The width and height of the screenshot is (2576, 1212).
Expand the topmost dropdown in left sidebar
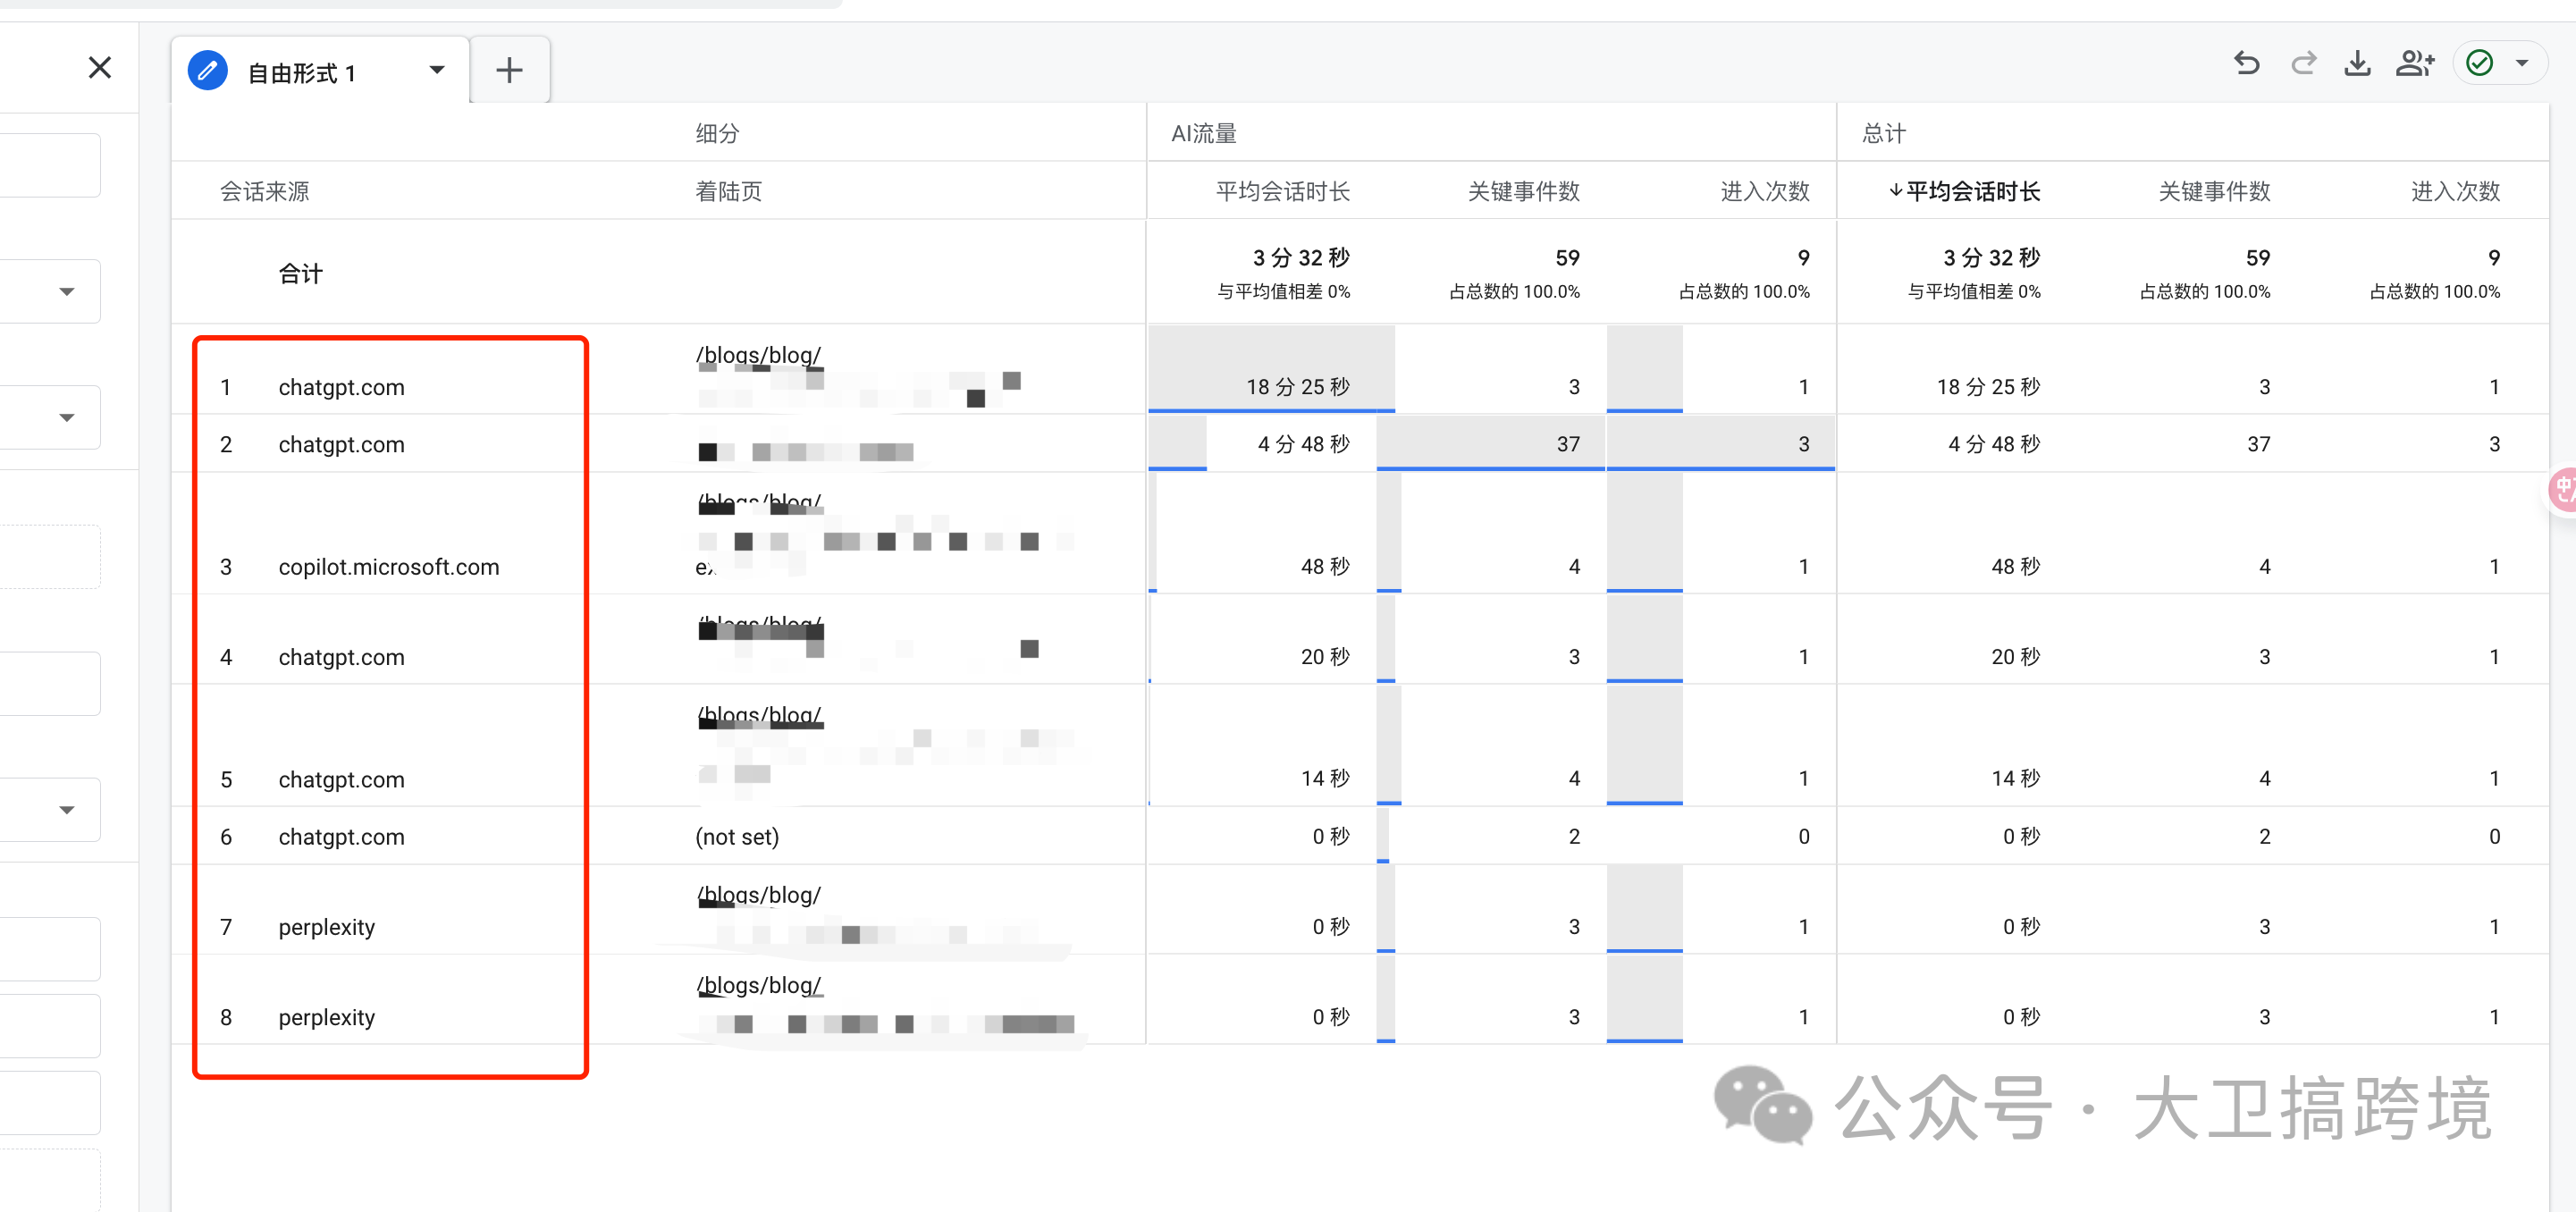[x=66, y=290]
